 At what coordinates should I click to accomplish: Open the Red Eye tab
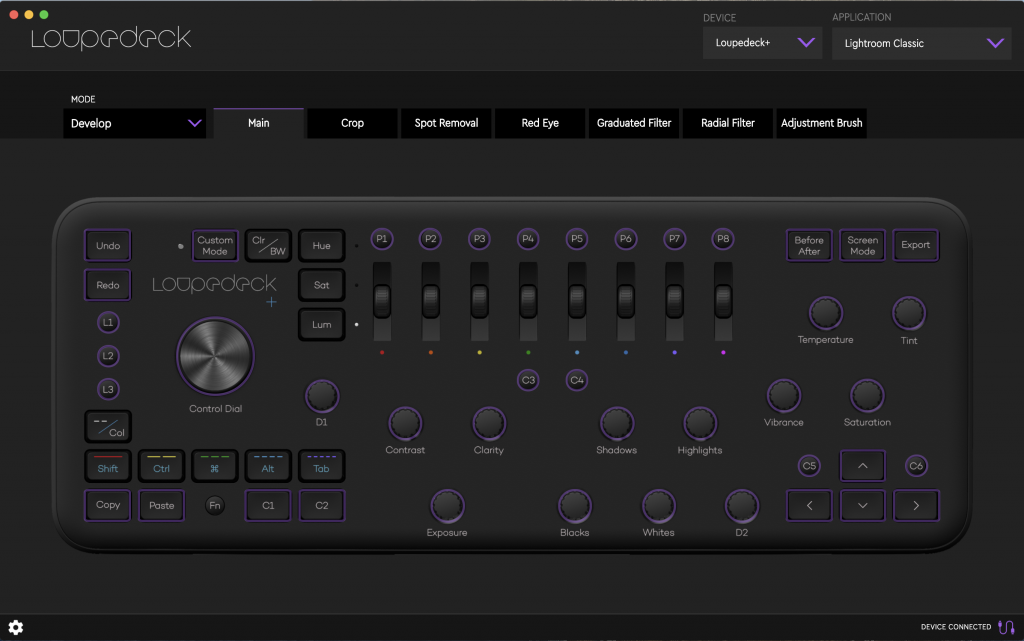540,123
